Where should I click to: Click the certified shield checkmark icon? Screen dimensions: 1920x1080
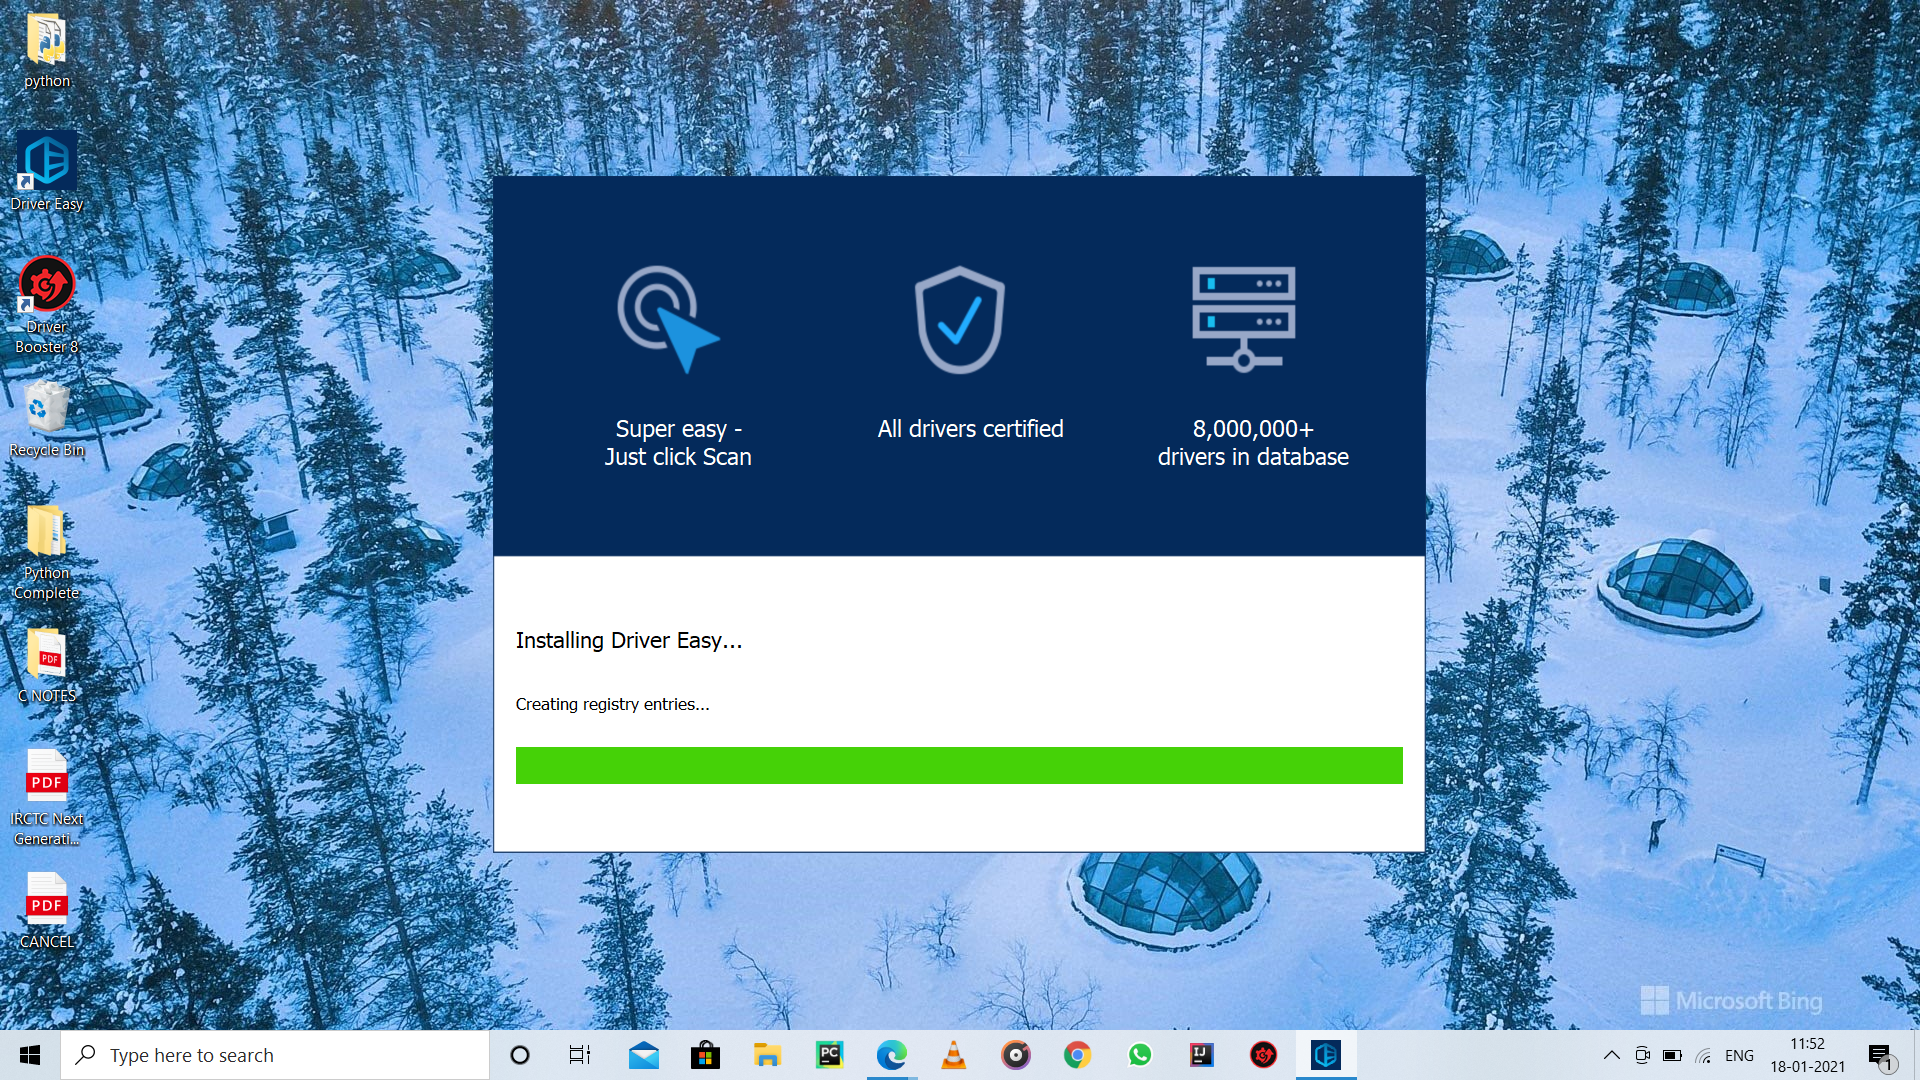point(959,319)
